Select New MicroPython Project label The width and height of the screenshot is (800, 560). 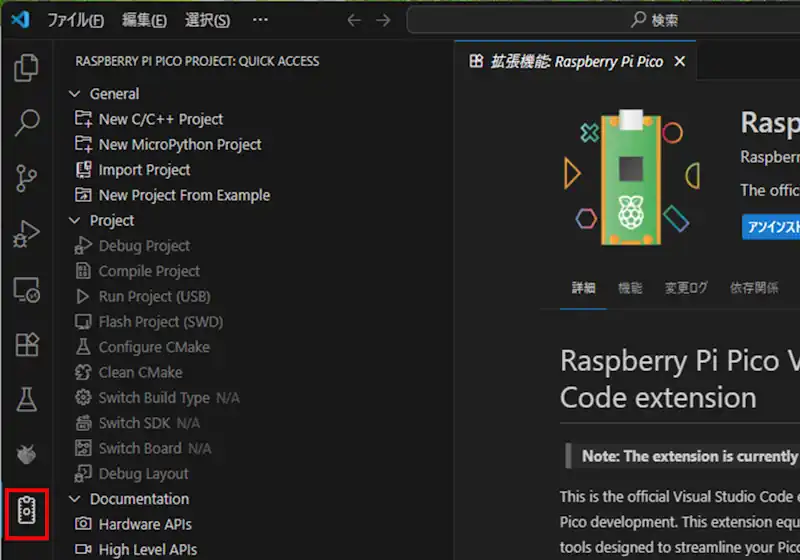[x=180, y=145]
